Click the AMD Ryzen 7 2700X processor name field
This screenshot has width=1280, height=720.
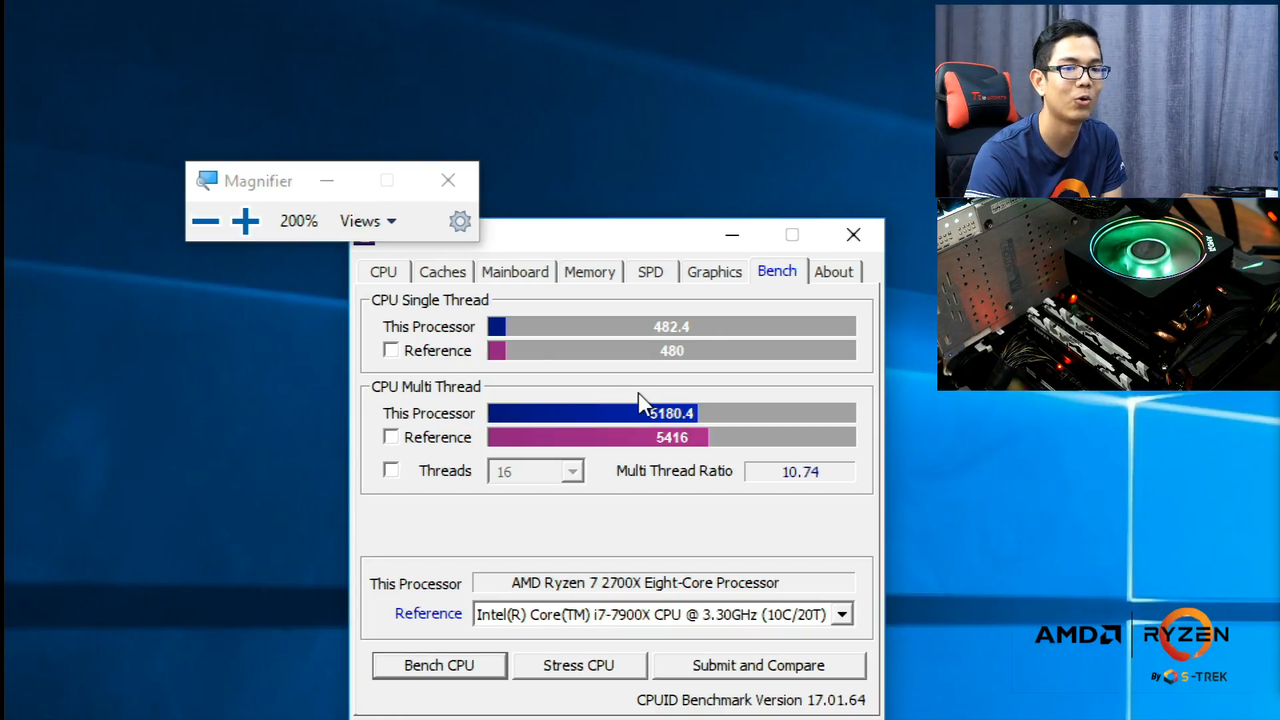[x=664, y=583]
